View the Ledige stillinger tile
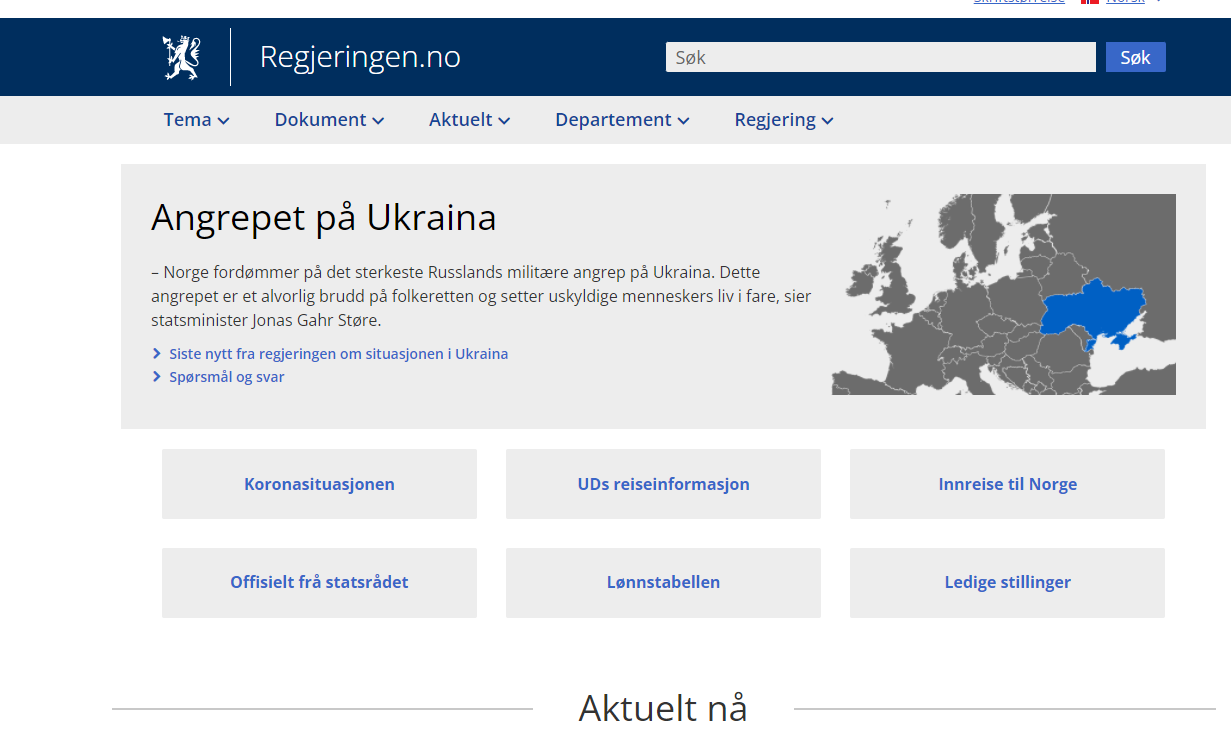This screenshot has width=1231, height=740. pos(1008,582)
